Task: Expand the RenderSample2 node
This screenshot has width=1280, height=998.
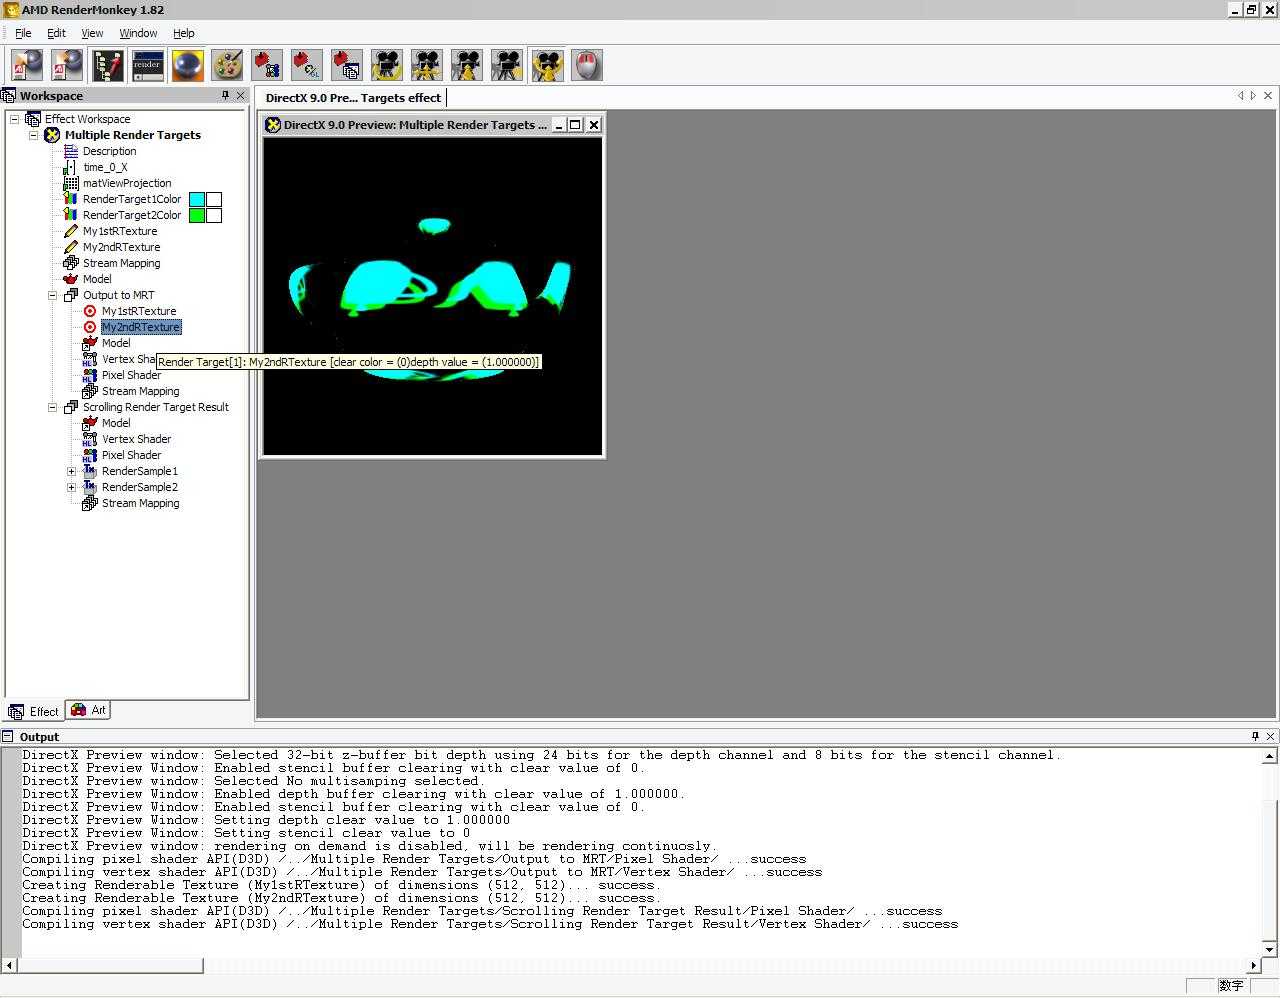Action: coord(72,487)
